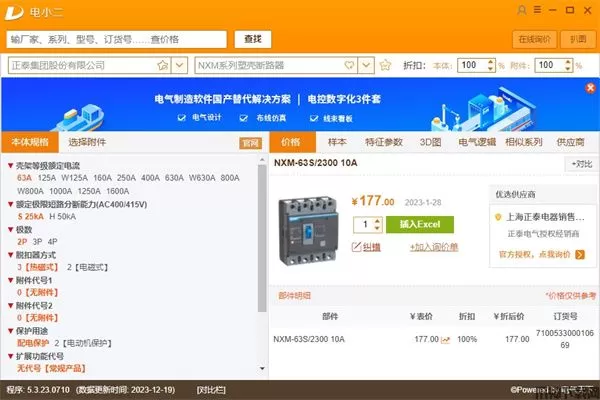Click the 在线询价 button

pyautogui.click(x=534, y=39)
